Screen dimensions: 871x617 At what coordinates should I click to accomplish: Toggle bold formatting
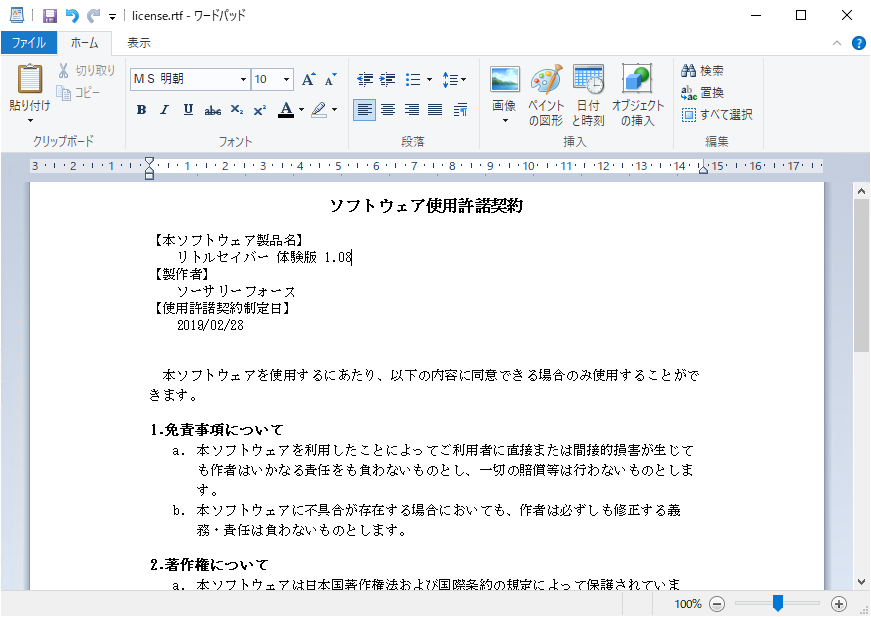coord(142,110)
